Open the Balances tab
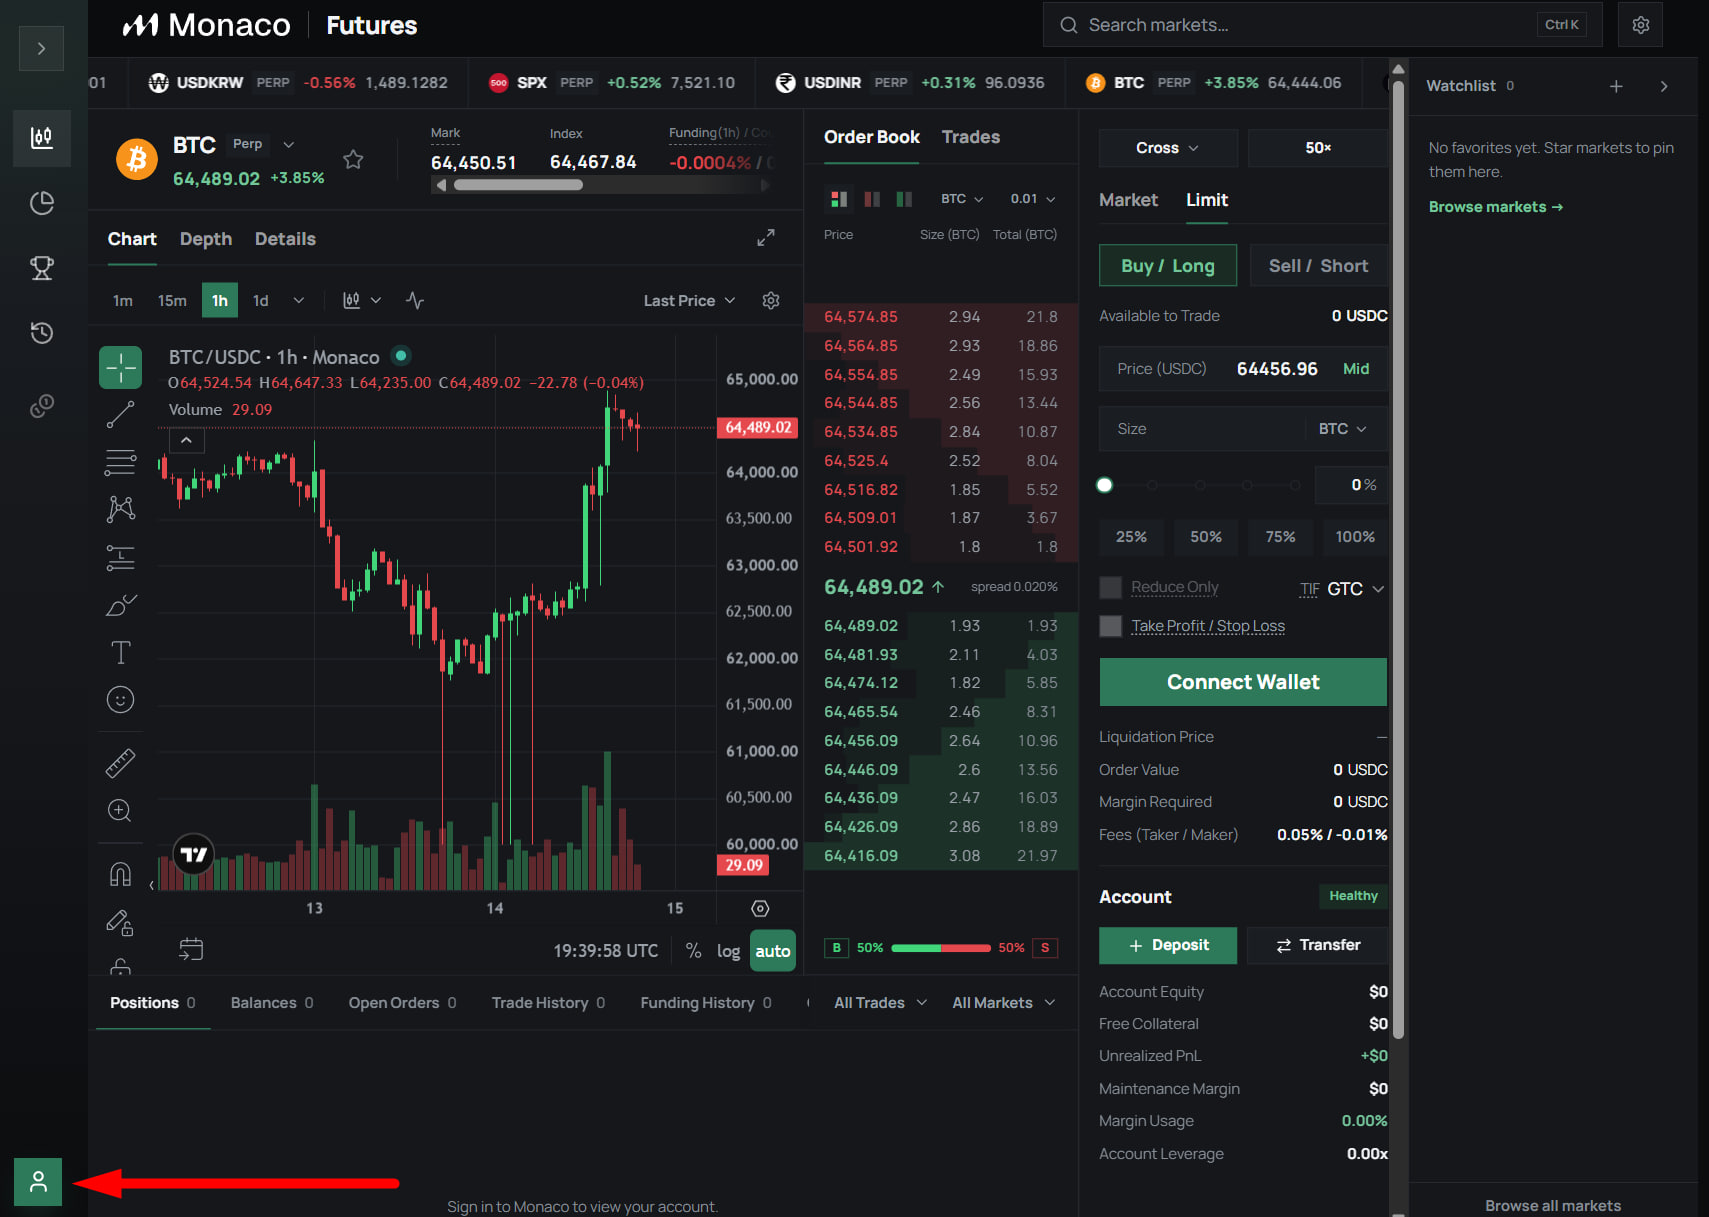1709x1217 pixels. [x=272, y=1003]
